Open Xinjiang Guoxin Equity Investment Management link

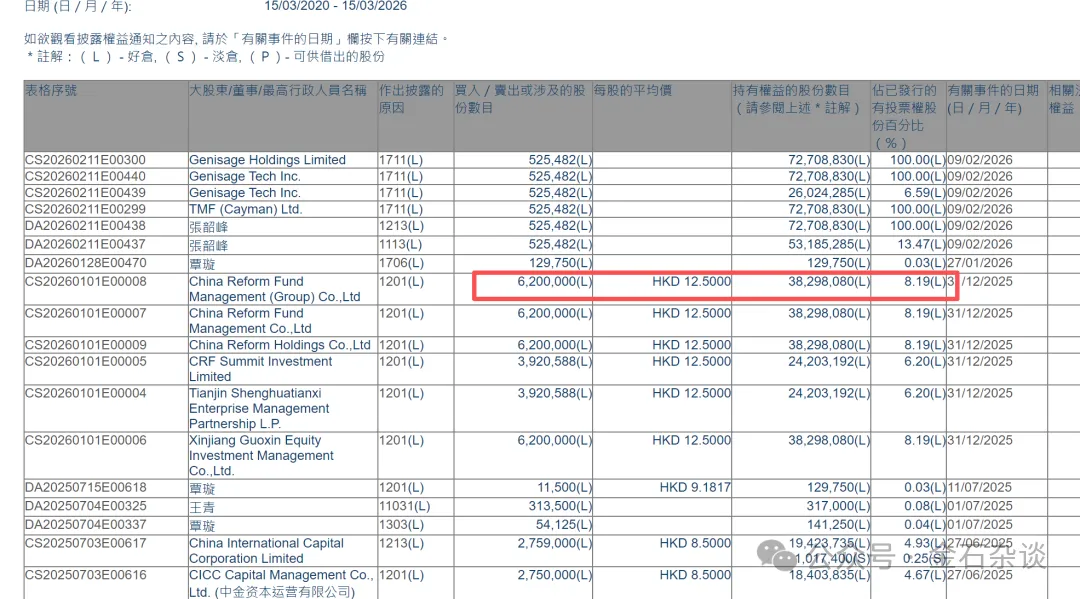(261, 455)
